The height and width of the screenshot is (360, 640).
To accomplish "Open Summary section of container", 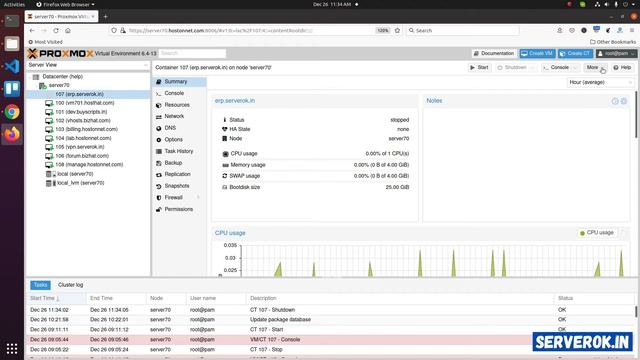I will [180, 82].
